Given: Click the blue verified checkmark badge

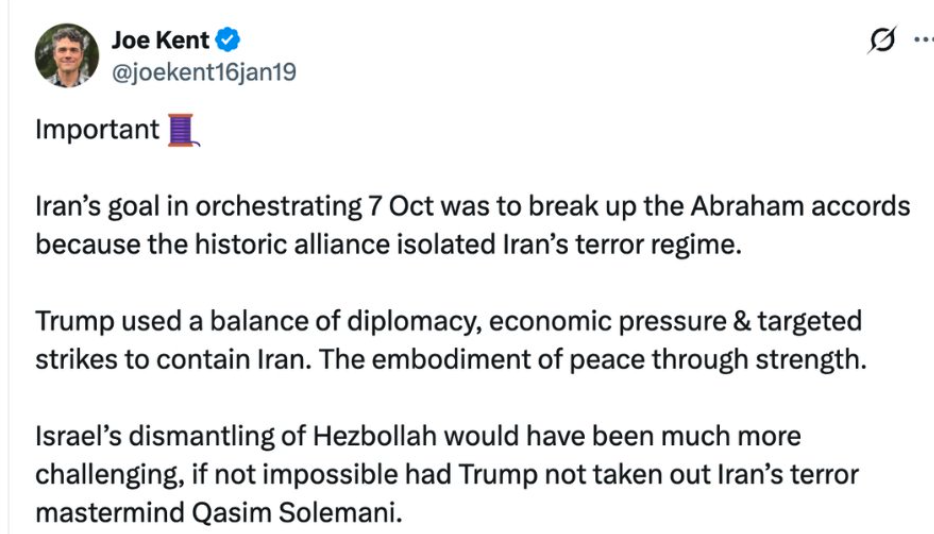Looking at the screenshot, I should [230, 41].
